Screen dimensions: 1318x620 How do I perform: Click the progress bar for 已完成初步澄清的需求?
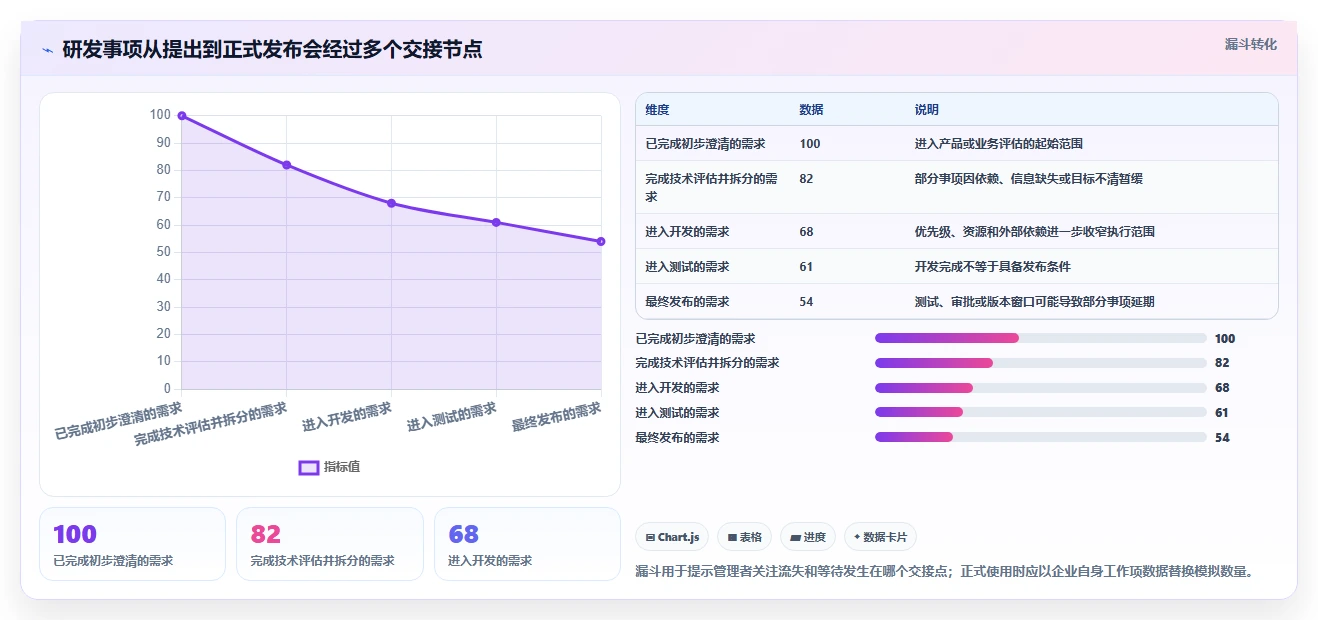tap(1041, 339)
